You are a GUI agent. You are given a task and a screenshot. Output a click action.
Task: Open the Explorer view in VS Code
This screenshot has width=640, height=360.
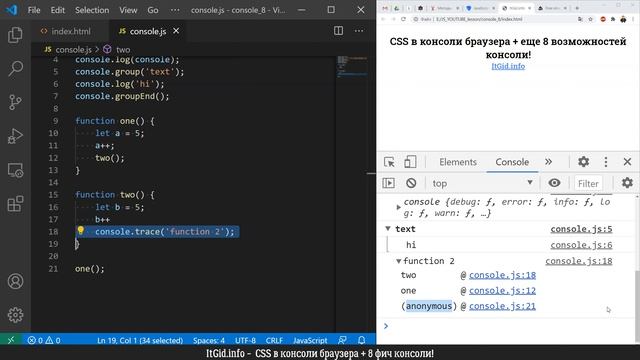[x=15, y=35]
